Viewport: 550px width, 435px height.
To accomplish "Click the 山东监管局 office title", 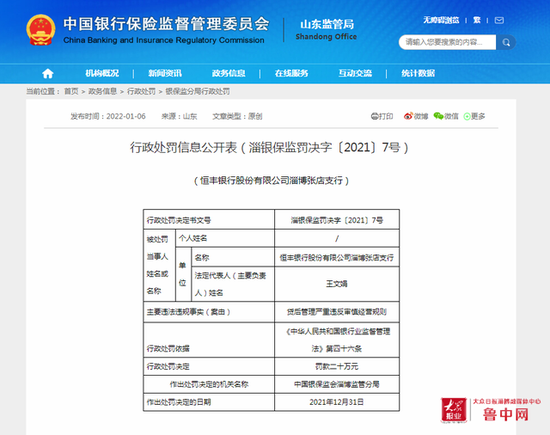I will (327, 25).
